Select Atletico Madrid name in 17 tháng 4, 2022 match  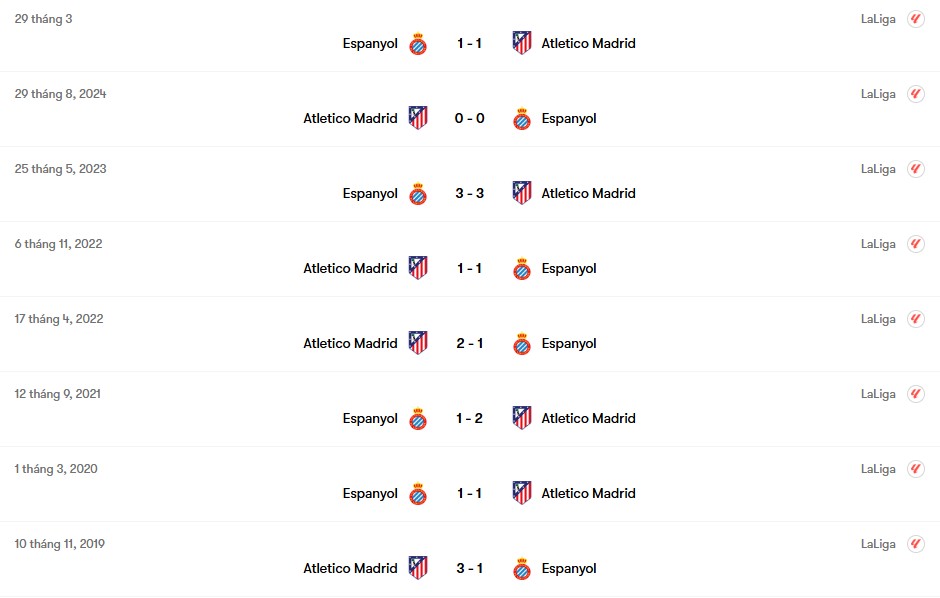pyautogui.click(x=350, y=343)
